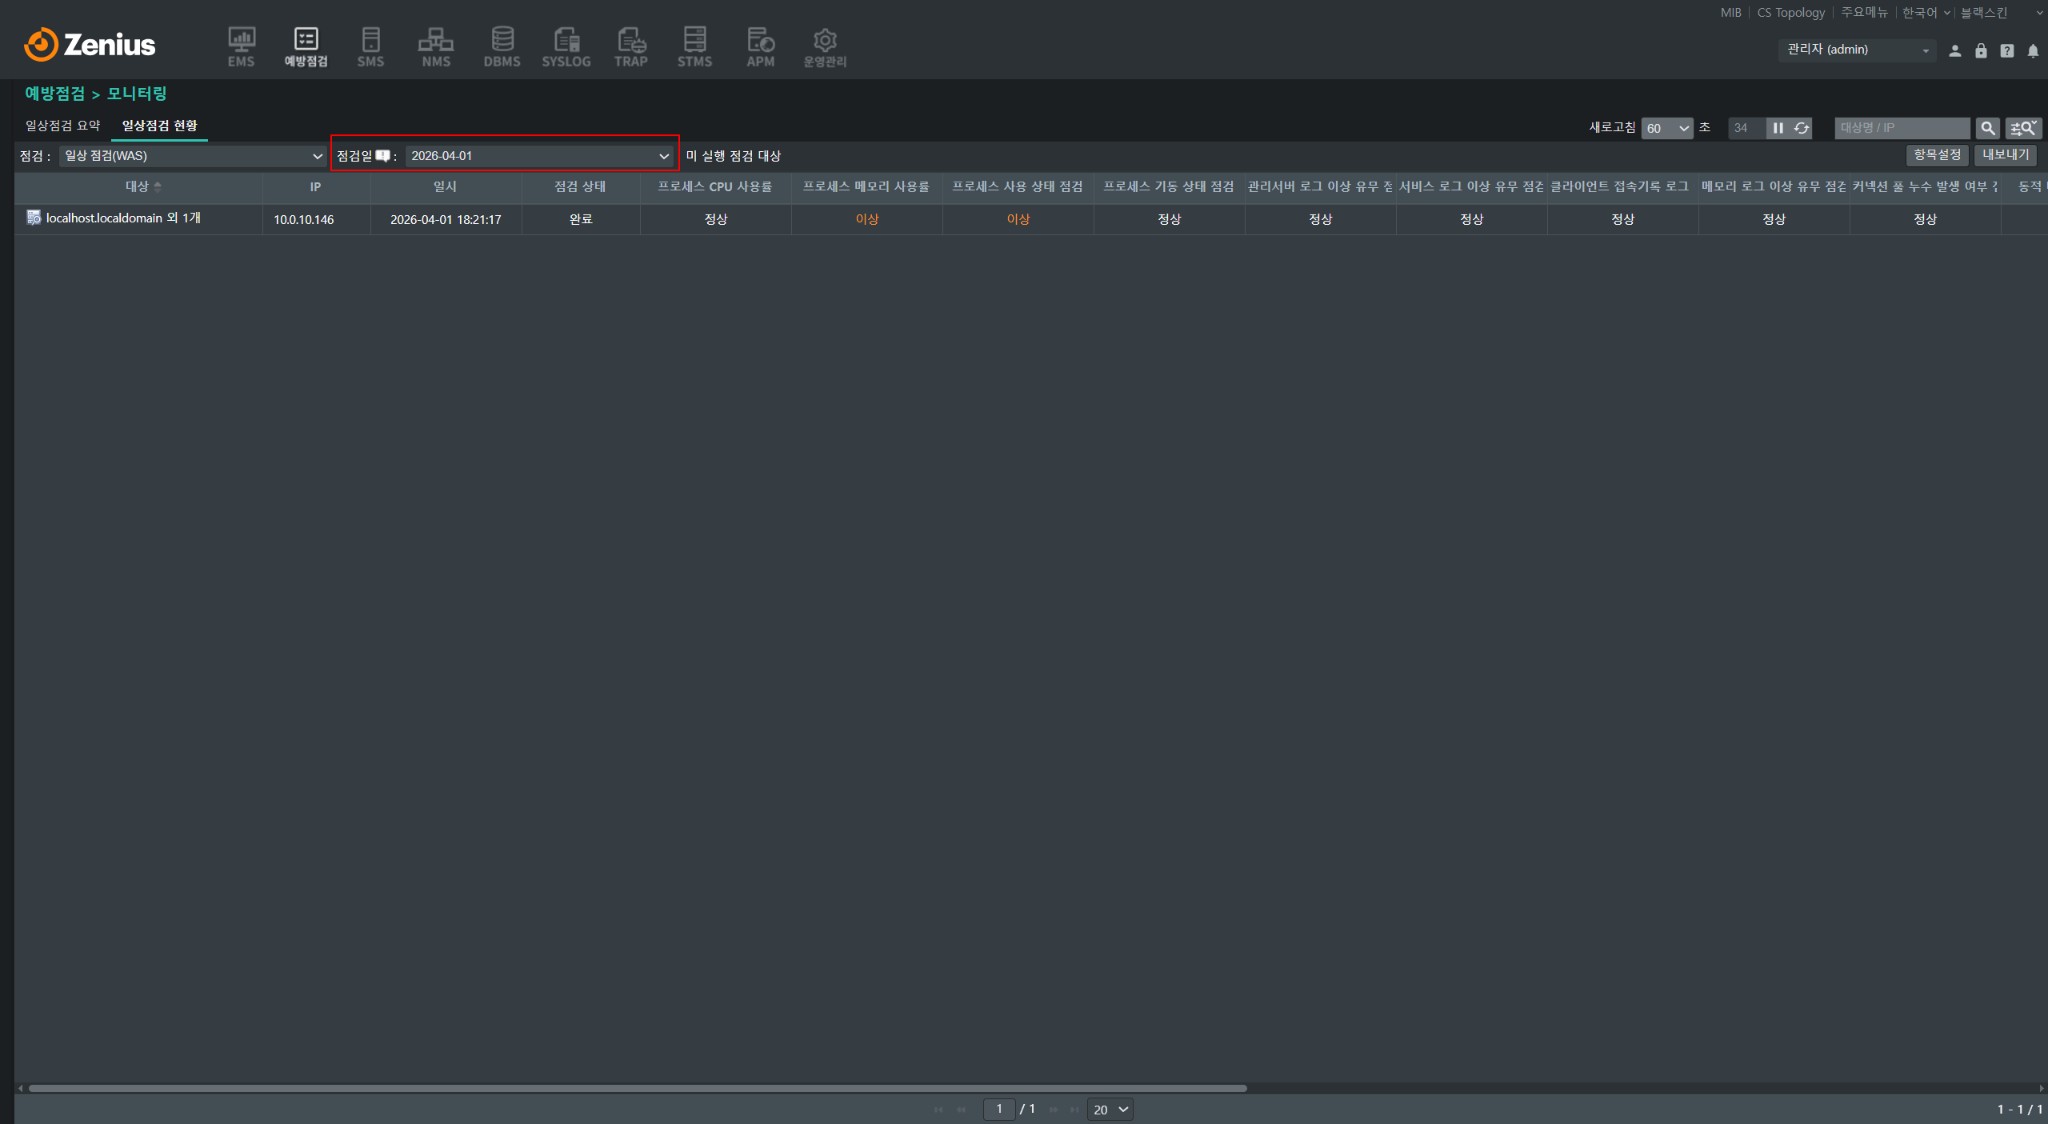Open the SYSLOG module
The image size is (2048, 1124).
566,47
